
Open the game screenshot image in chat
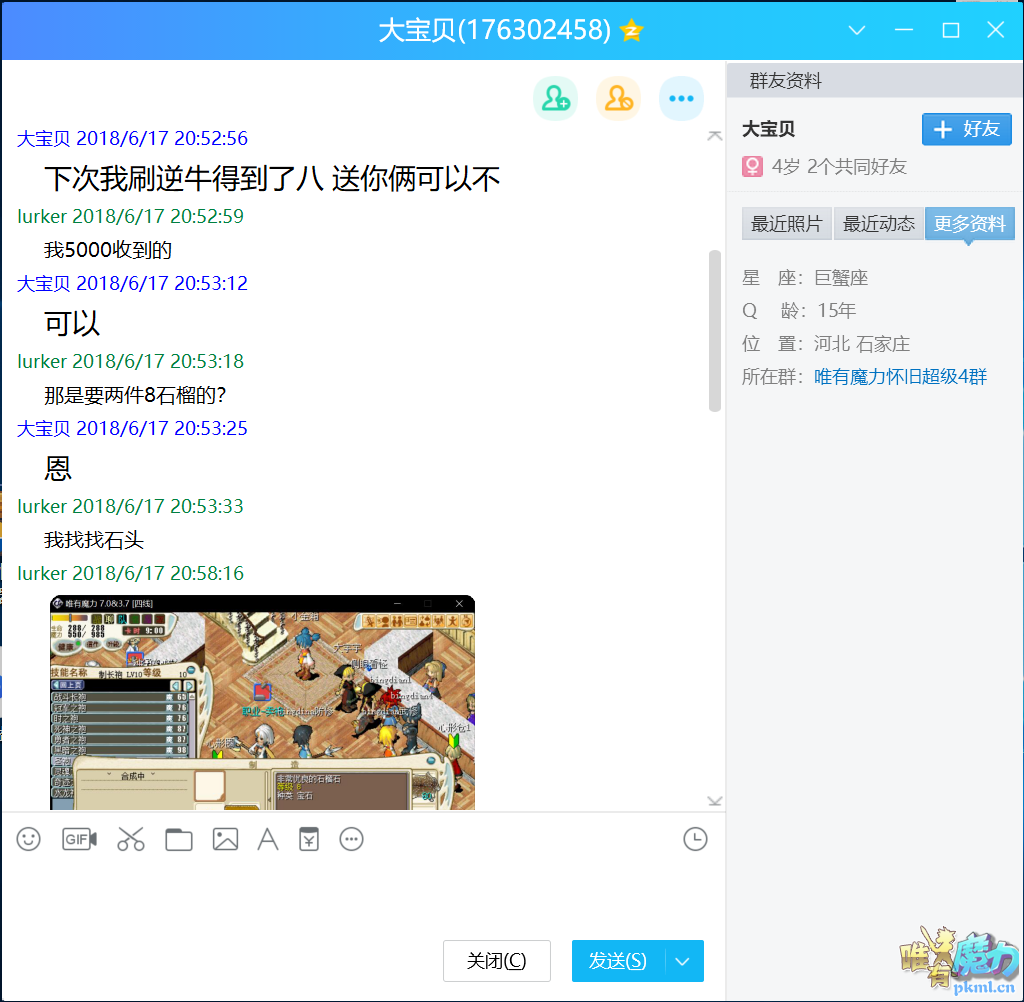coord(262,702)
